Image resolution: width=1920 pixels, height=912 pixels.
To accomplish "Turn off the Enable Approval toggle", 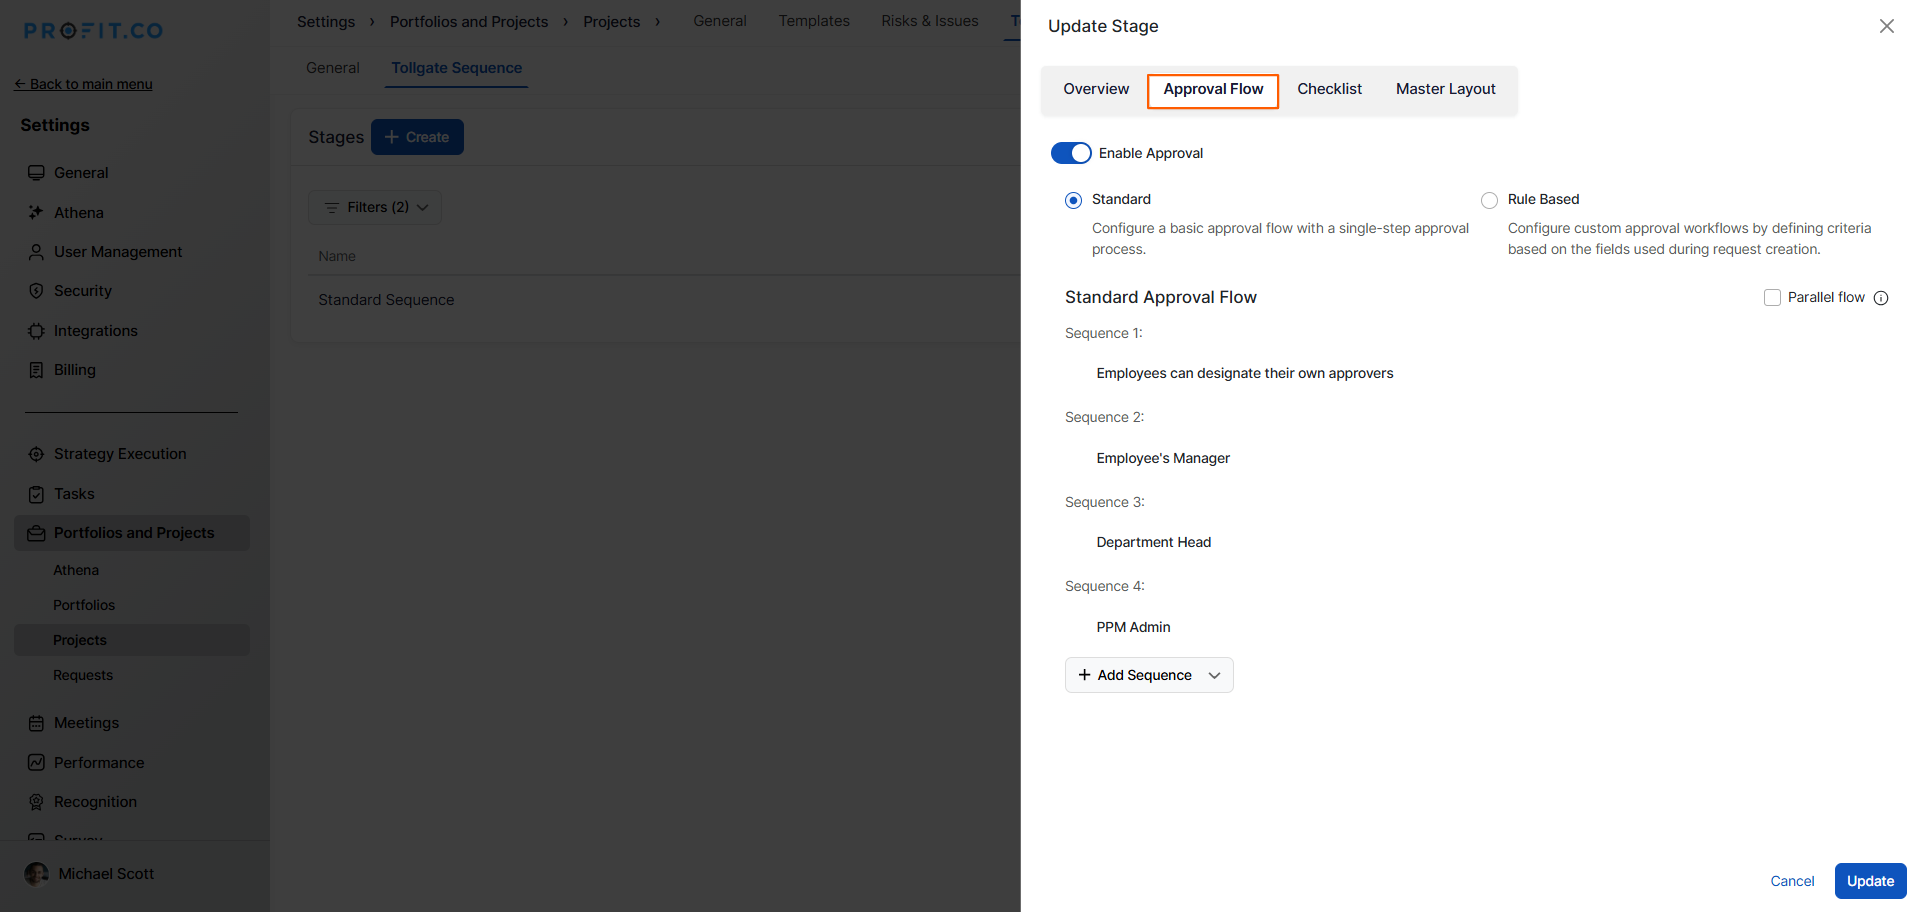I will pyautogui.click(x=1070, y=153).
